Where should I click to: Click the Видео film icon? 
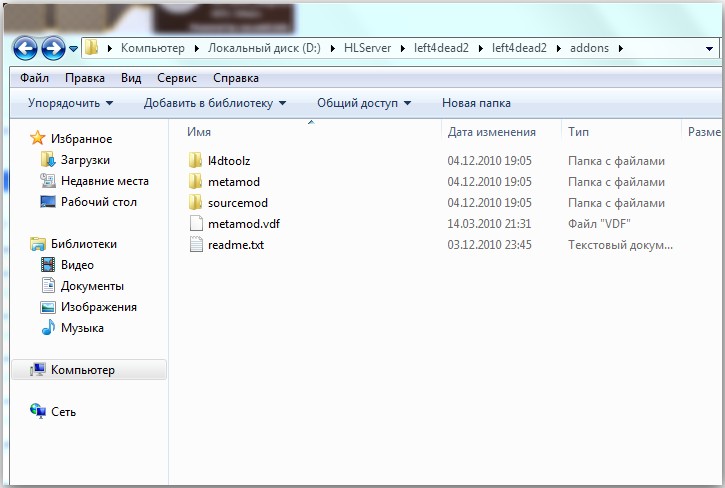[x=48, y=265]
